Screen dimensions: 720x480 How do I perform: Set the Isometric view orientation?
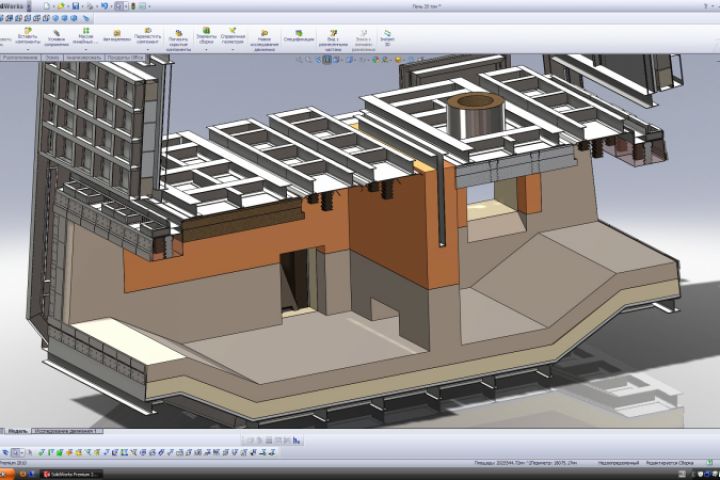pos(55,18)
